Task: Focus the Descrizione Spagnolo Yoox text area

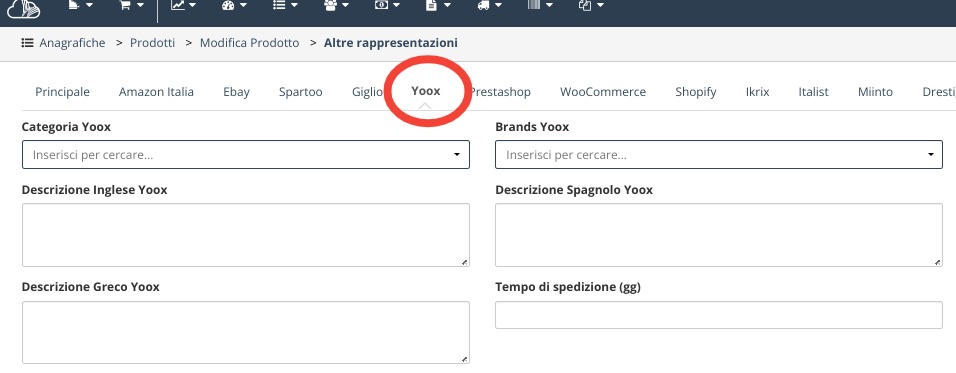Action: point(719,235)
